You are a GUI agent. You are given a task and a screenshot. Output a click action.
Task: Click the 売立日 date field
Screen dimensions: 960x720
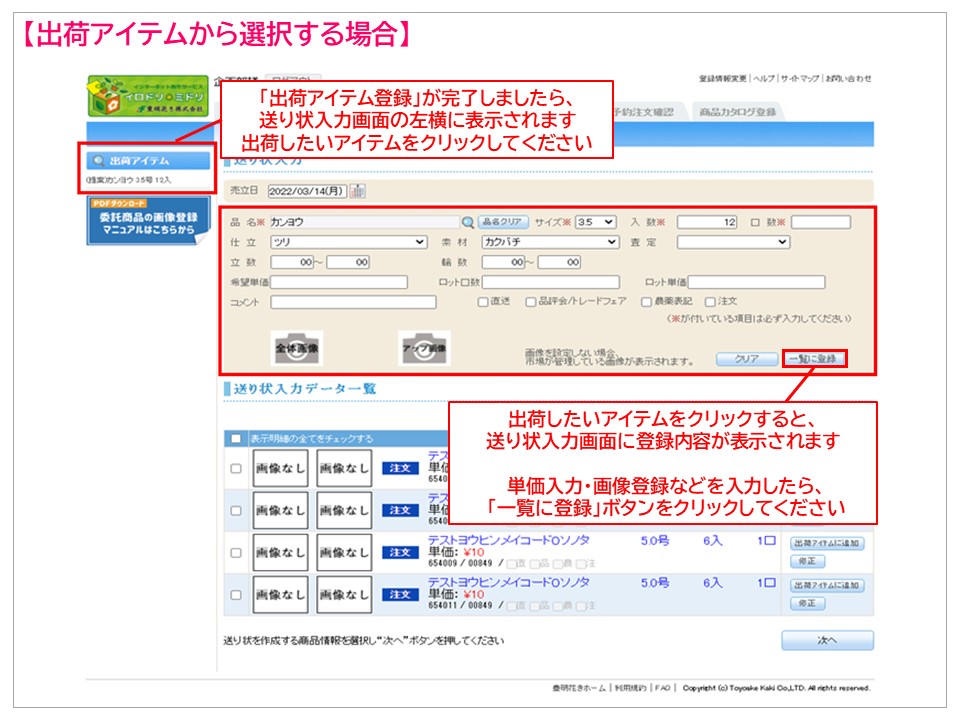pyautogui.click(x=307, y=191)
